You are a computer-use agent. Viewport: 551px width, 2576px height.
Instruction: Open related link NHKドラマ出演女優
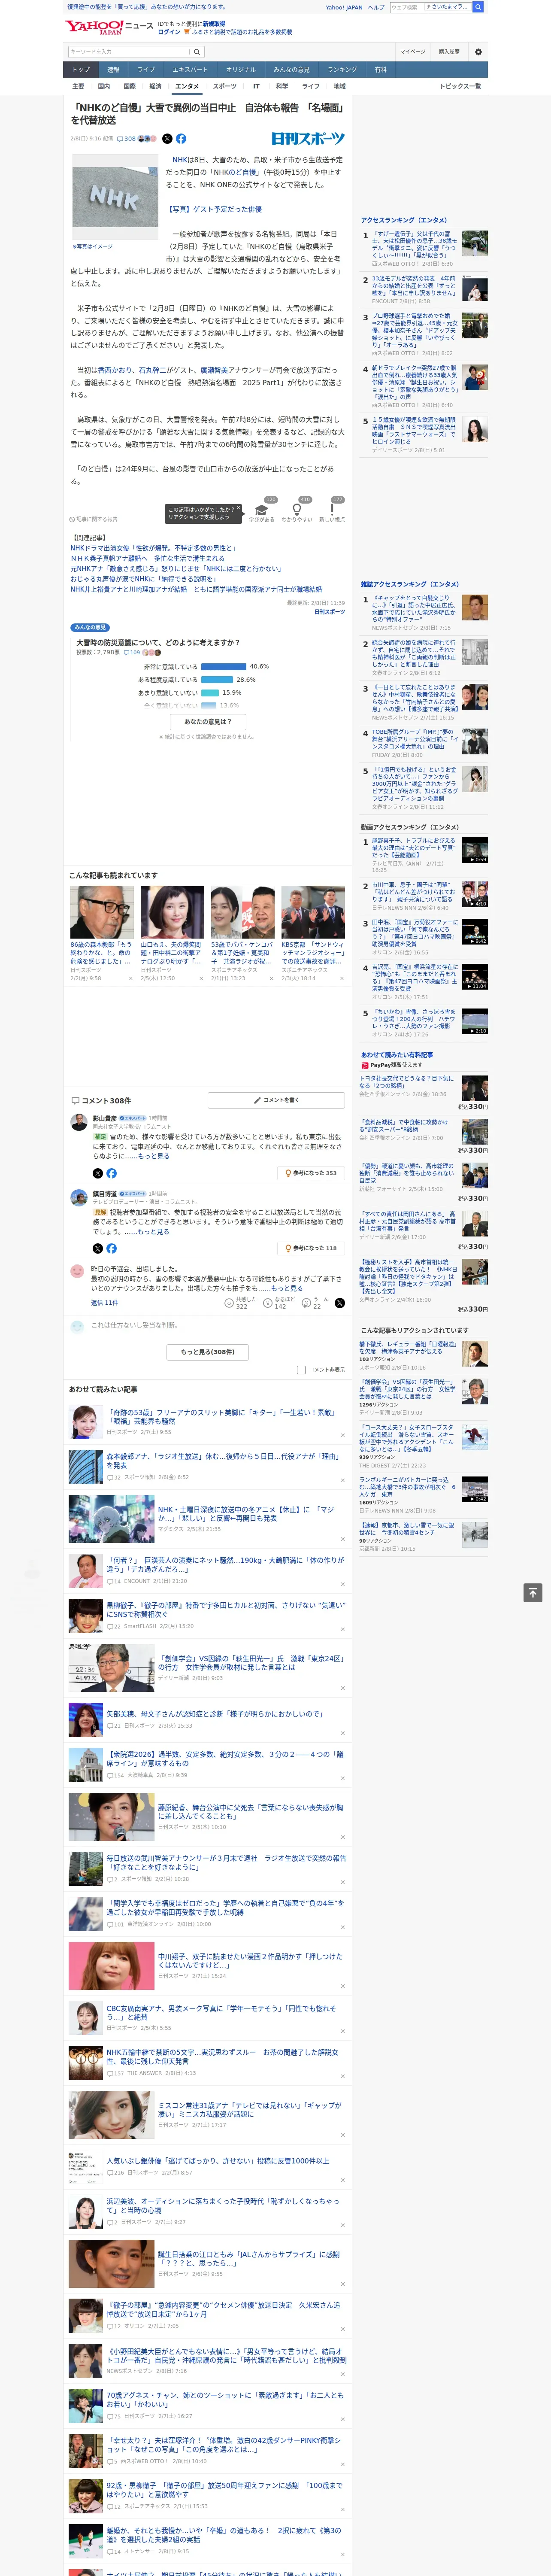coord(153,548)
